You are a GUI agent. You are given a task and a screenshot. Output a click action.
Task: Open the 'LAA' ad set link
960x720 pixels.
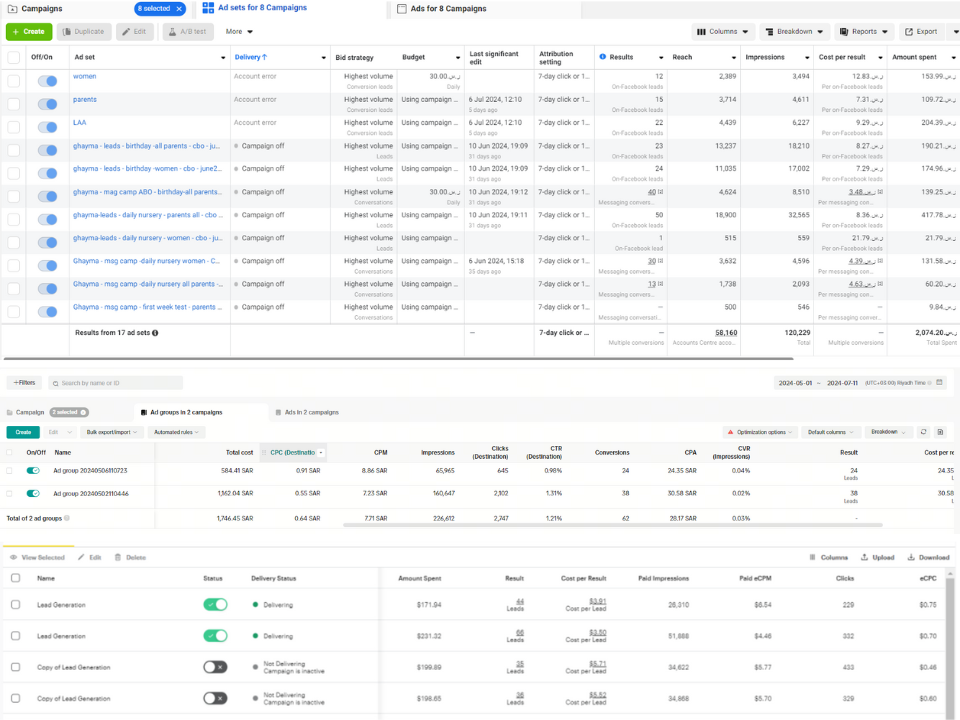80,122
